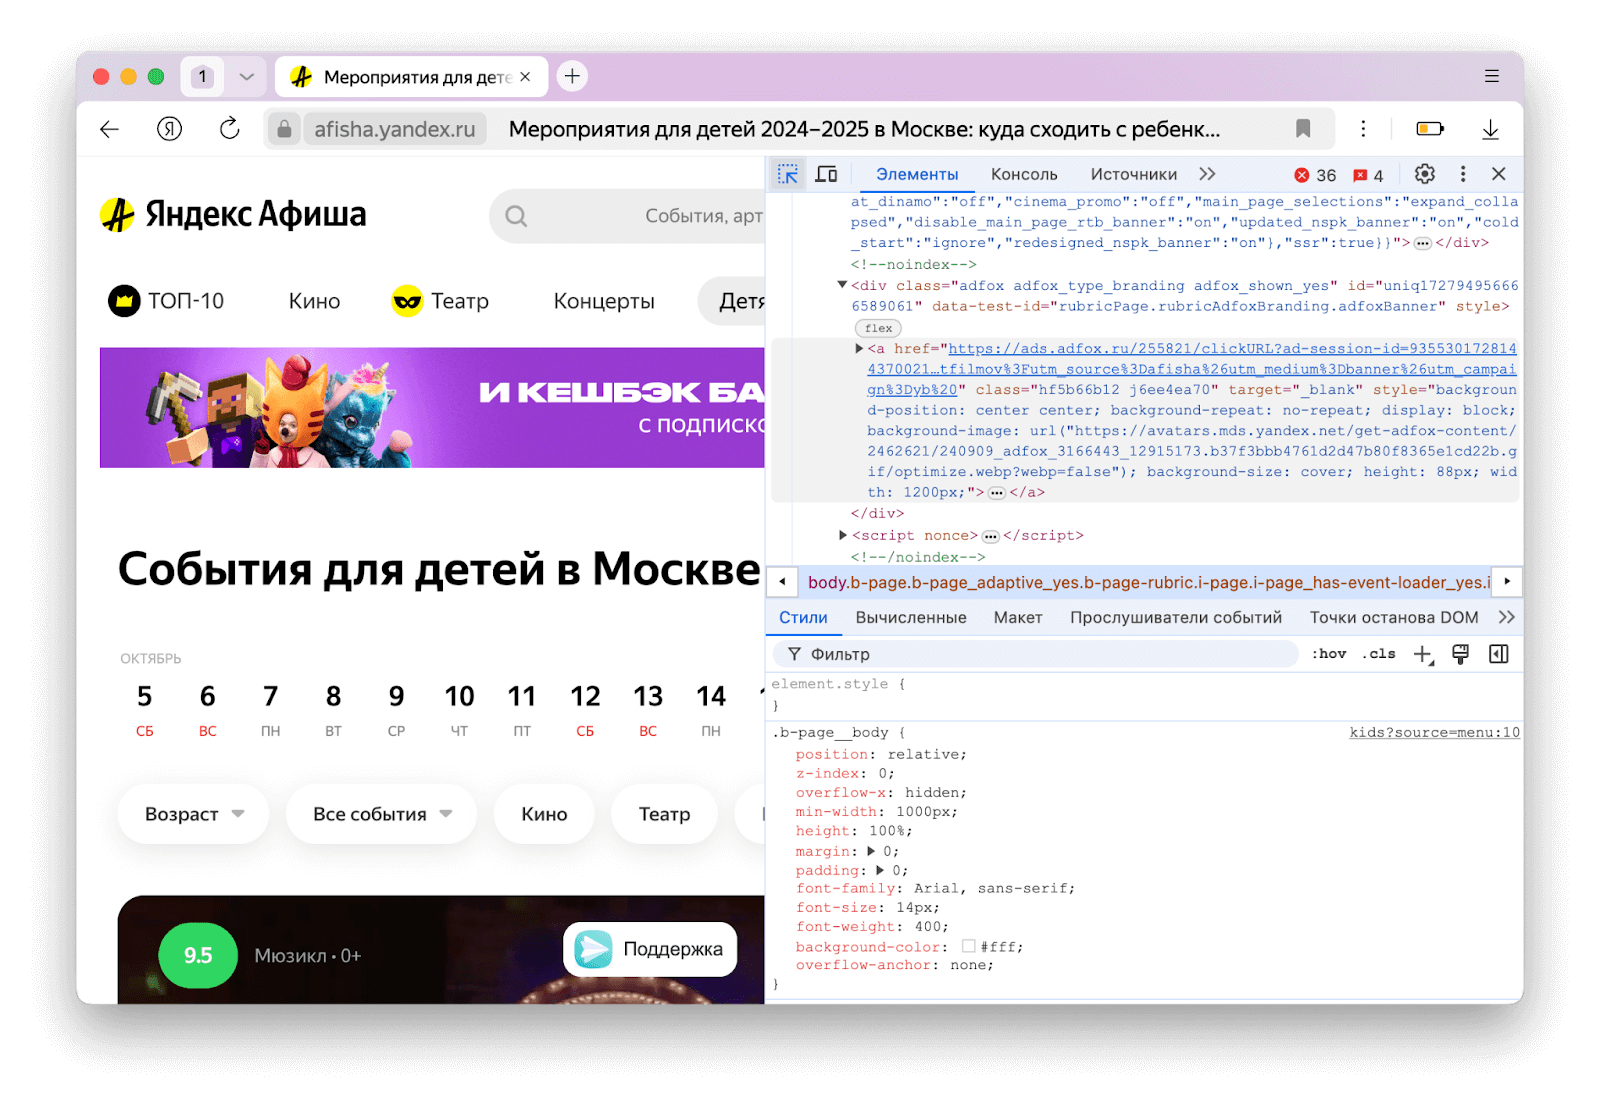Expand the tab groups dropdown chevron
Screen dimensions: 1600x1105
coord(246,76)
